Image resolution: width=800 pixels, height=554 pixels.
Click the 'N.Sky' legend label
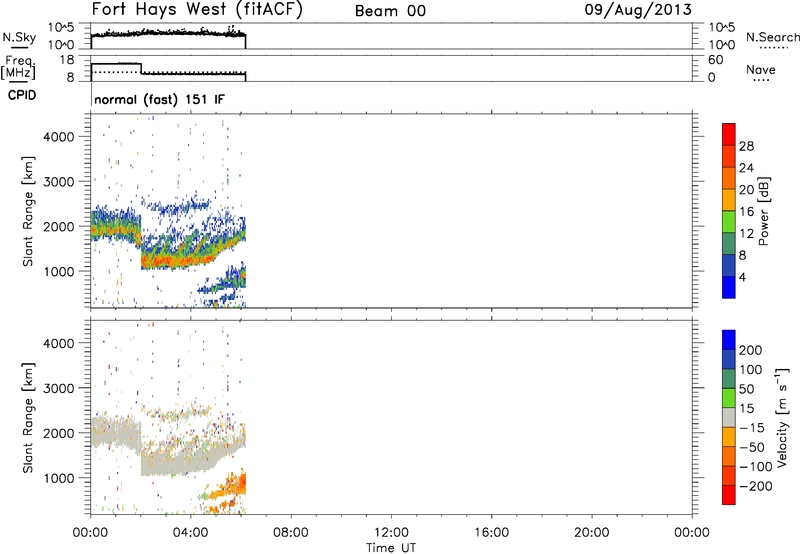[x=19, y=37]
